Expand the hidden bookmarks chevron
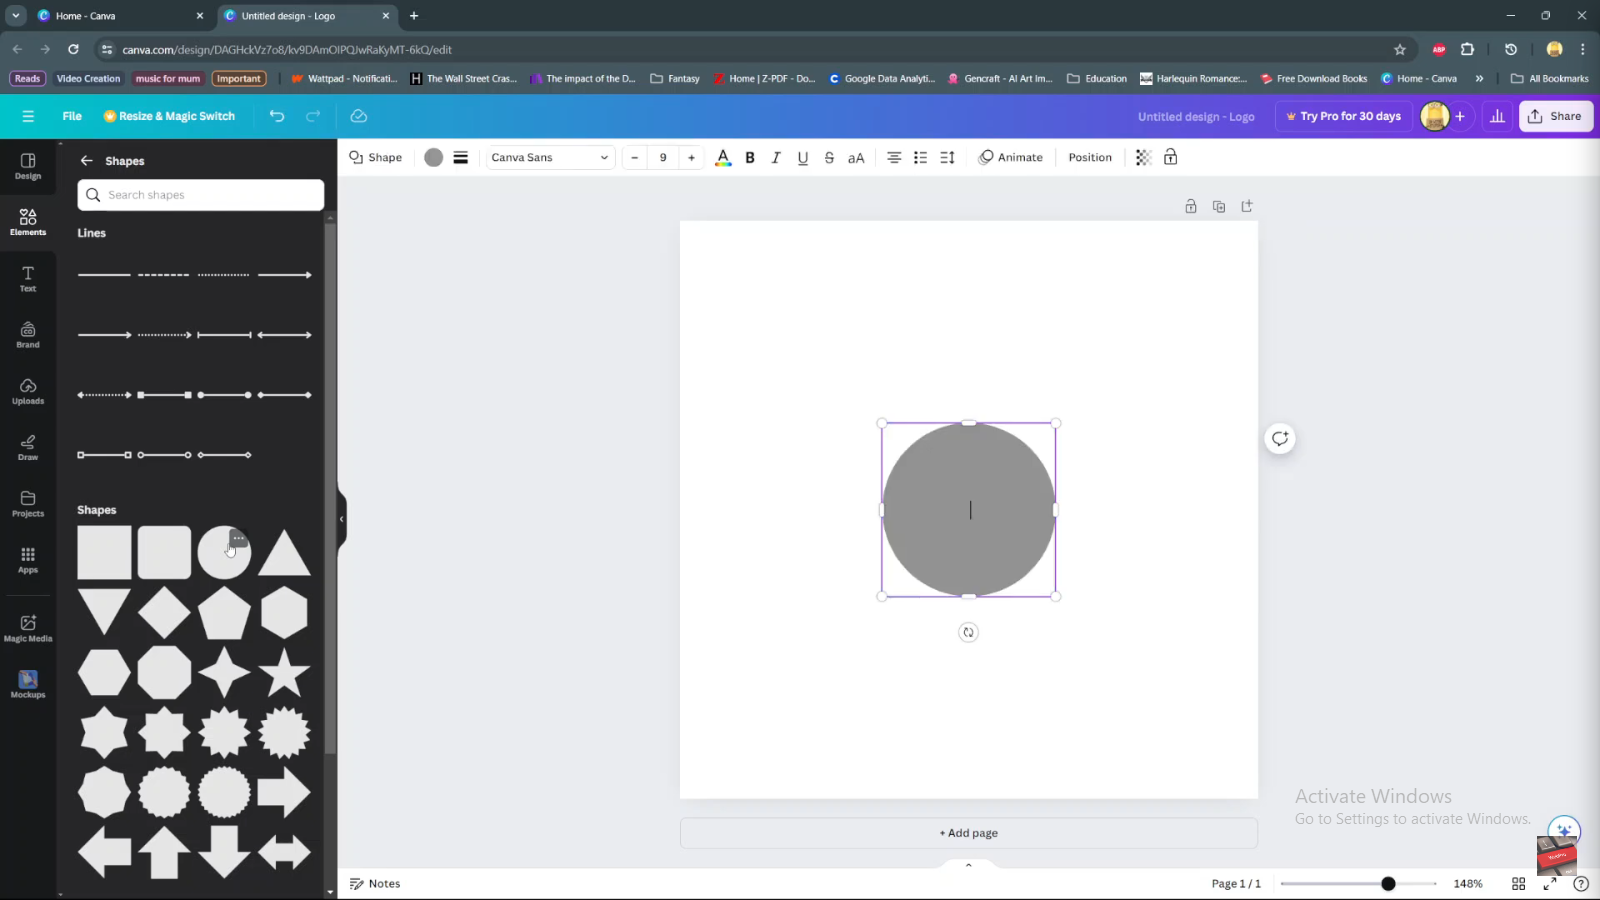The image size is (1600, 900). (1479, 78)
